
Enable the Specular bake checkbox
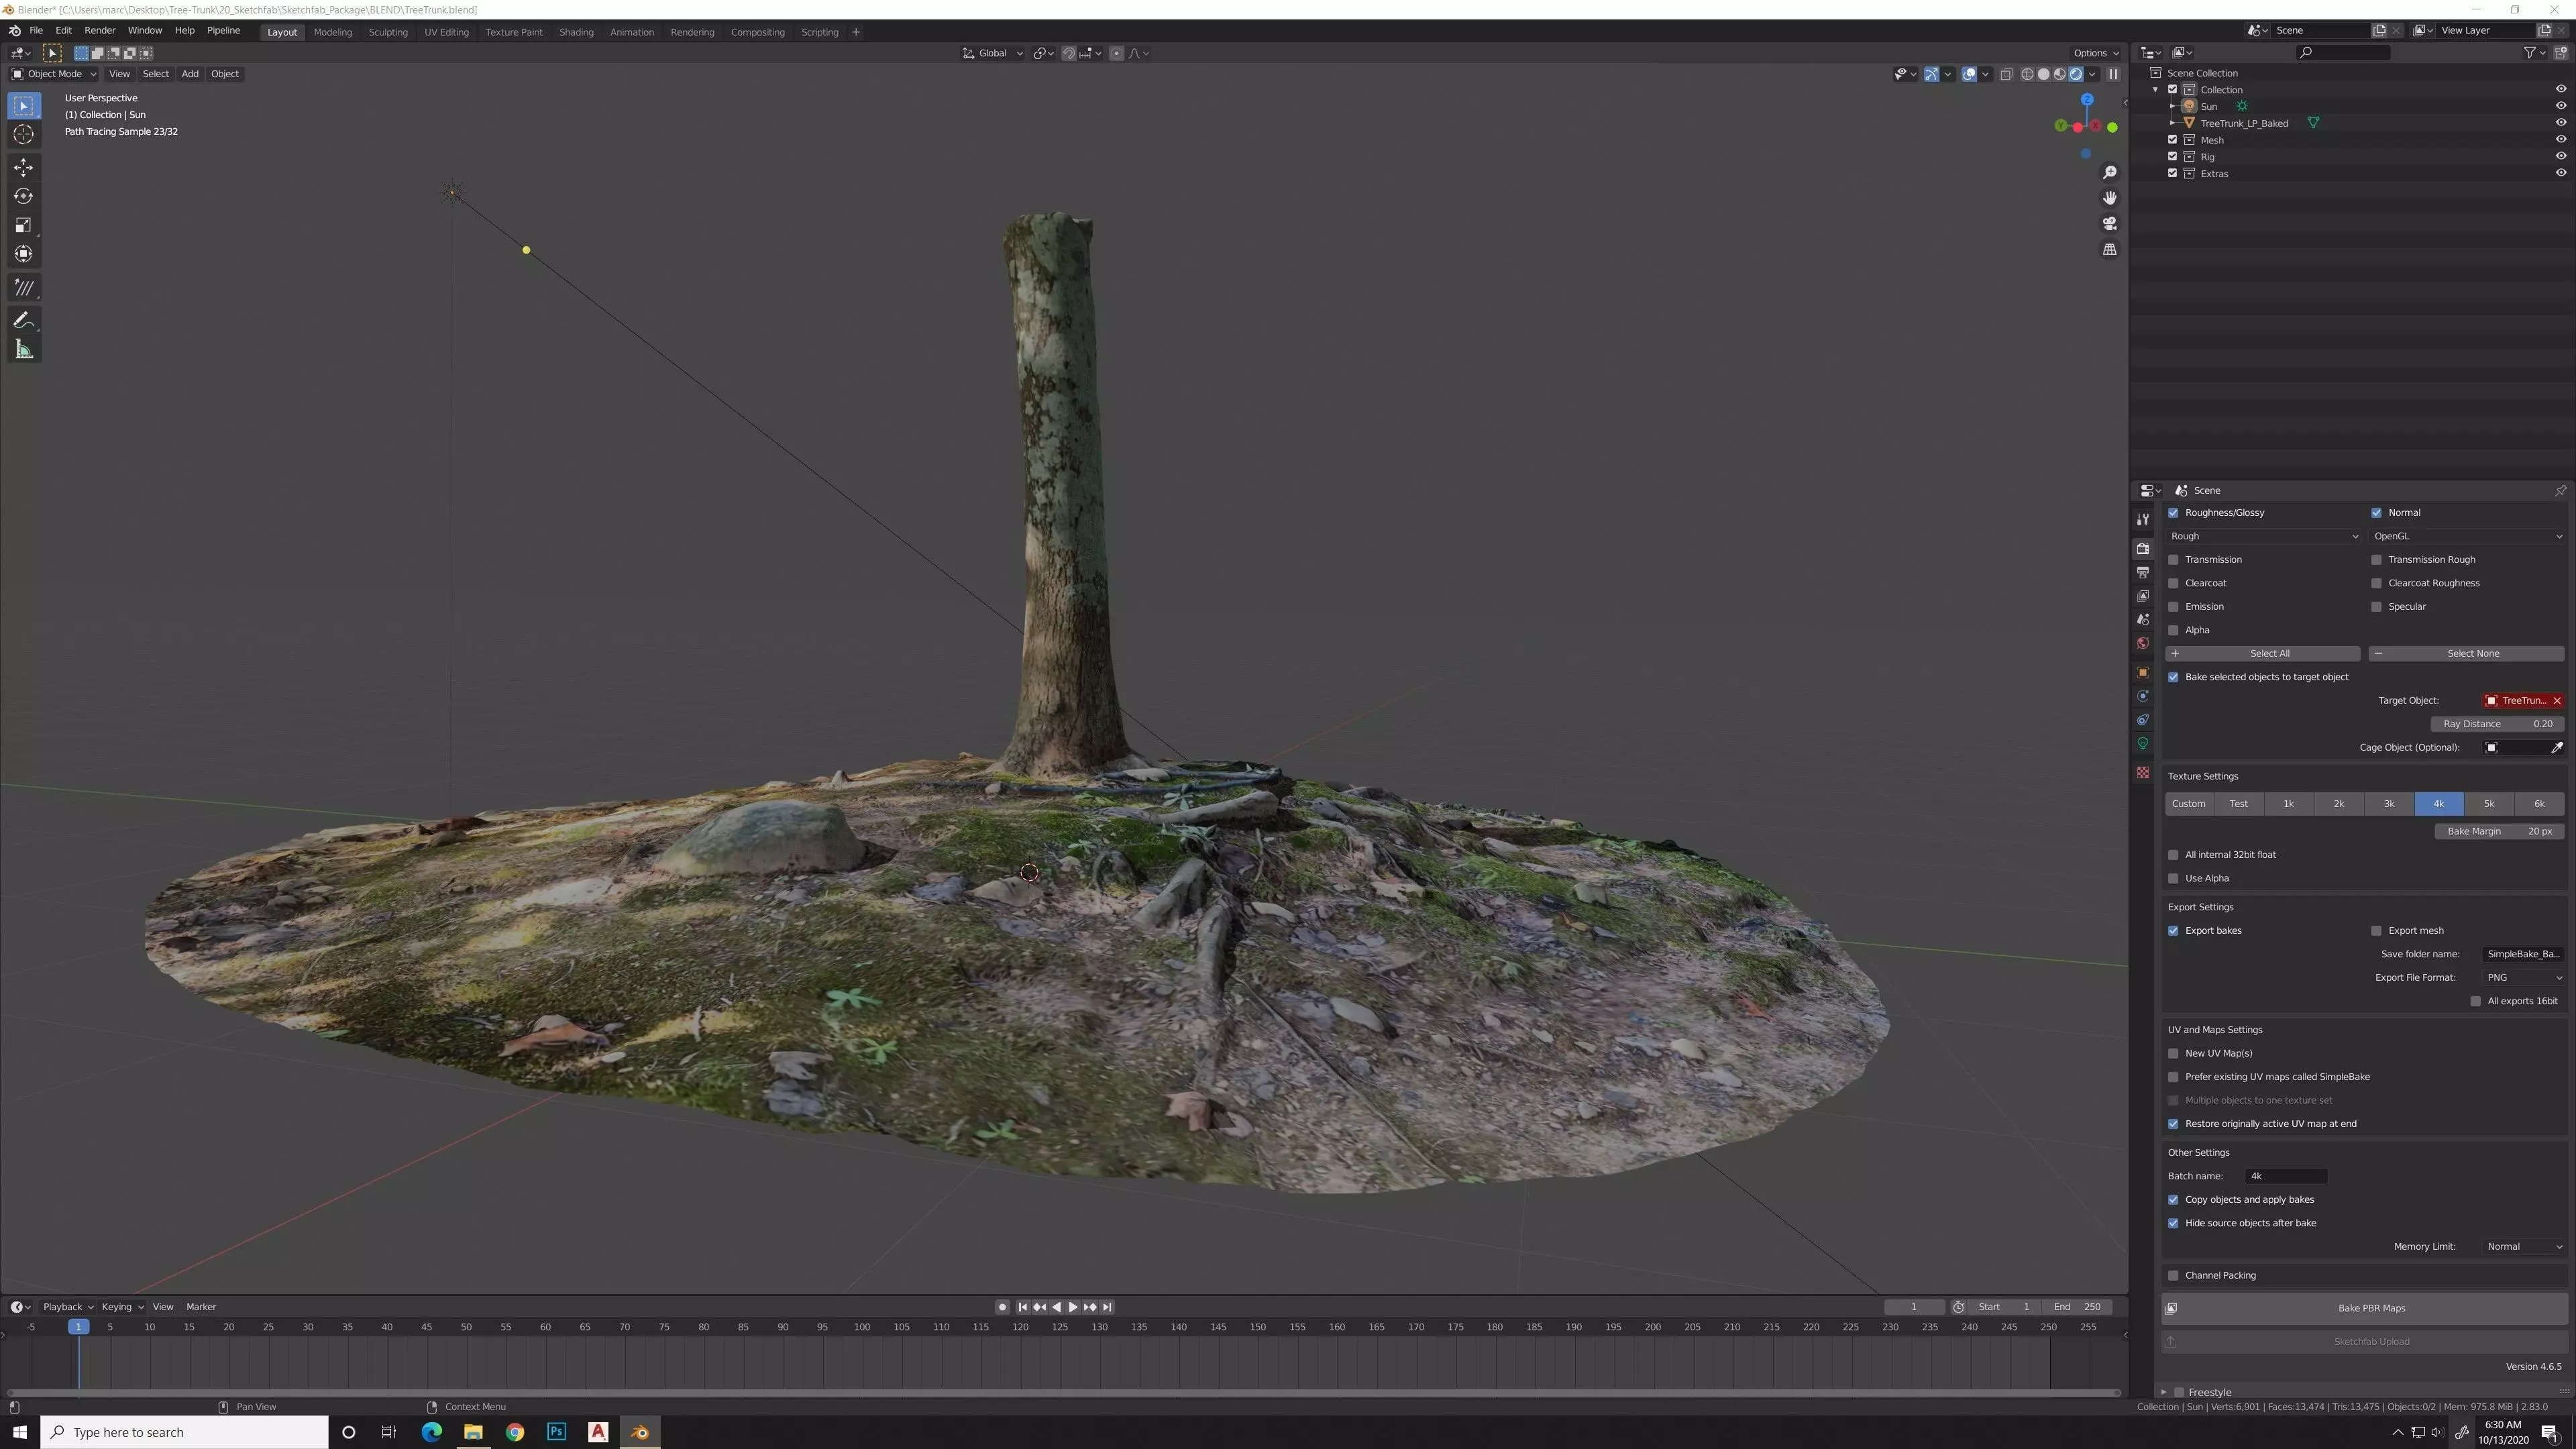click(x=2376, y=607)
